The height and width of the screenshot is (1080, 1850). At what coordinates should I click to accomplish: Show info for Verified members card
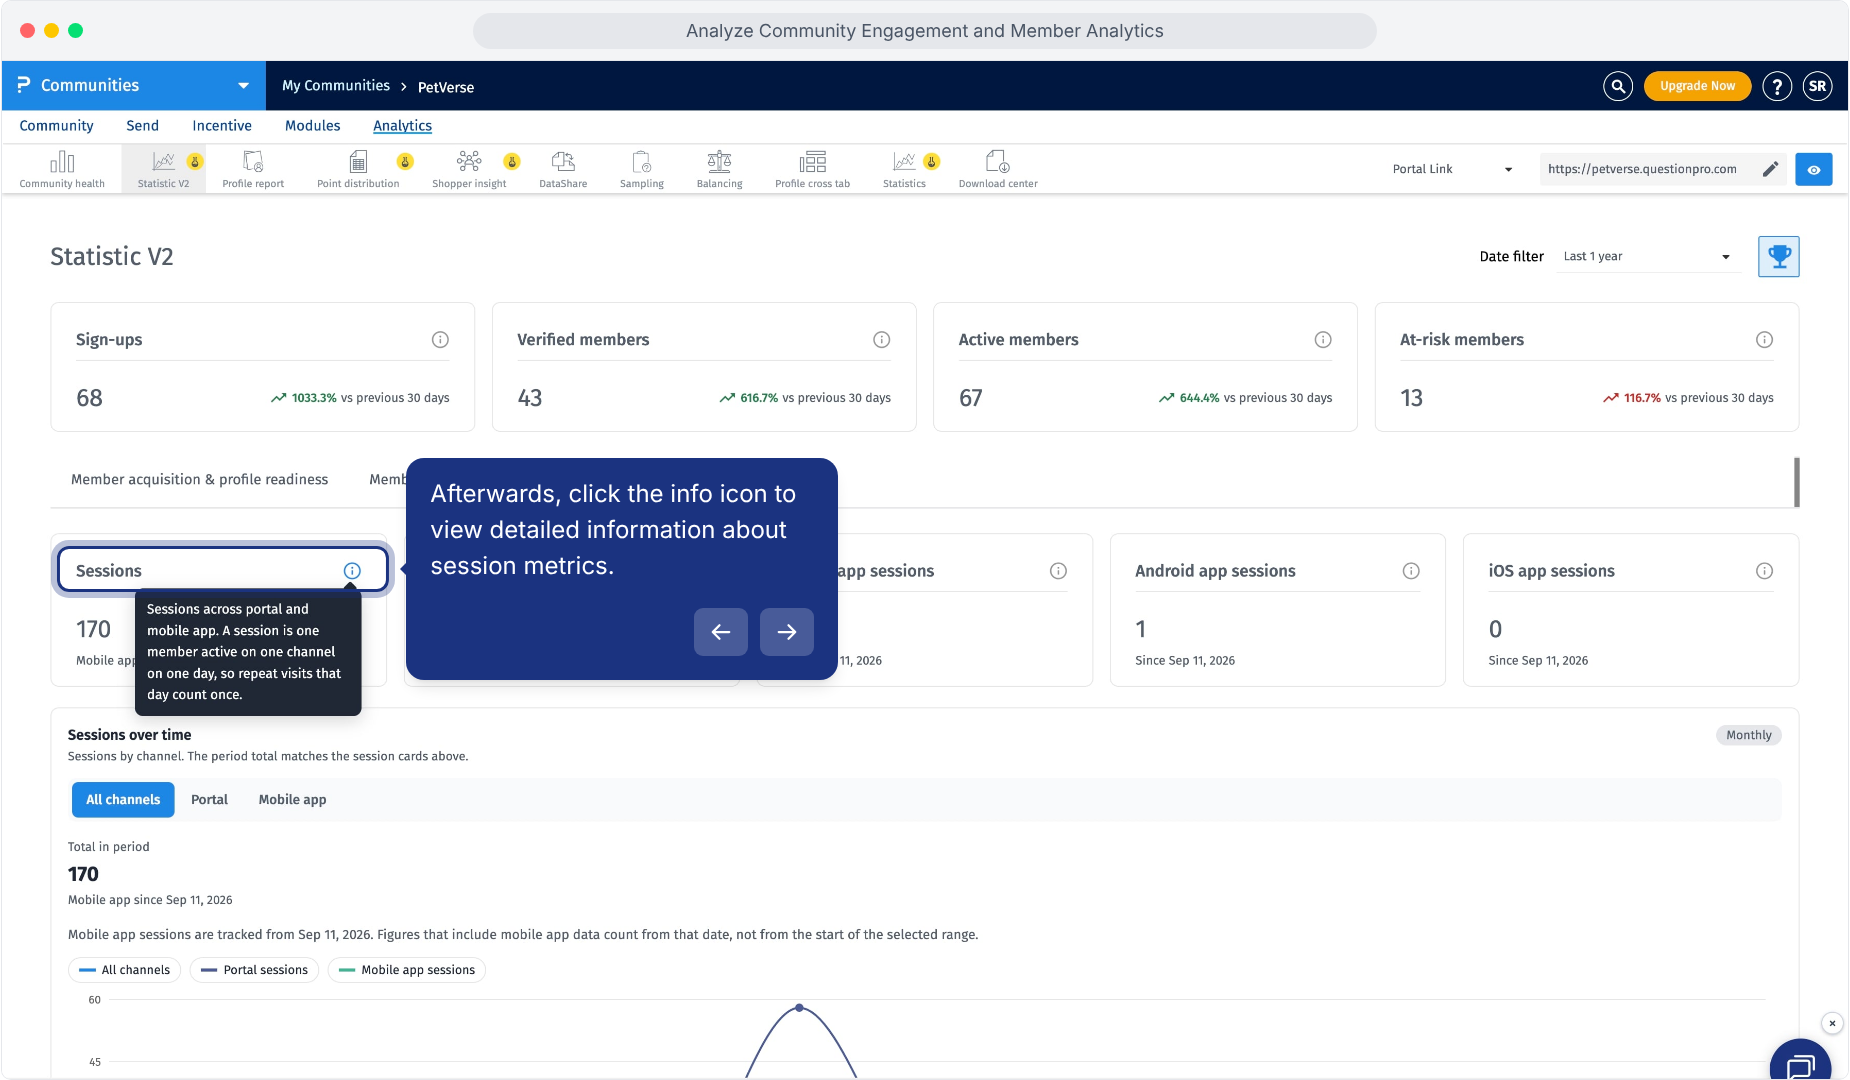(x=882, y=340)
